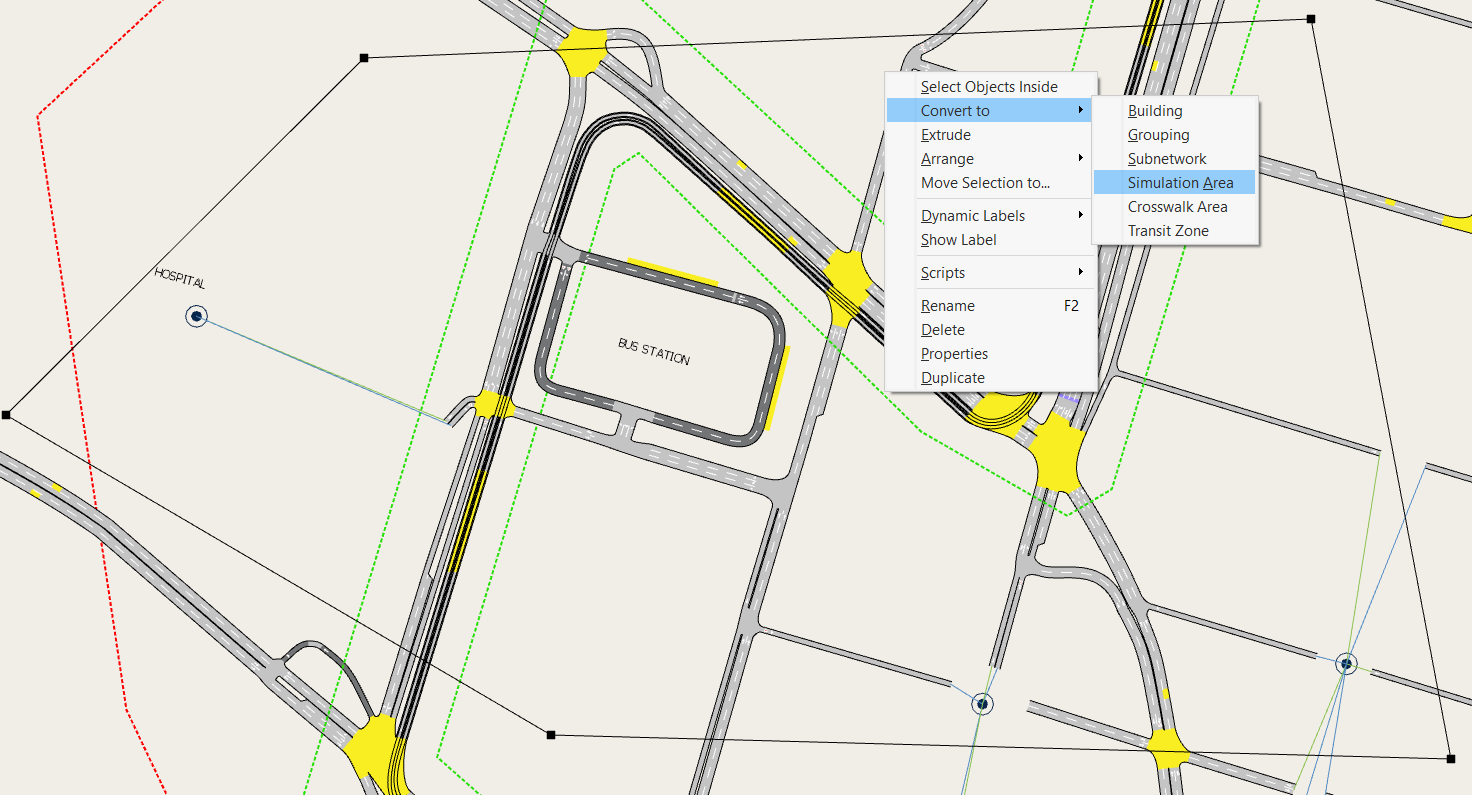This screenshot has height=795, width=1472.
Task: Select the centroid icon at the bottom right
Action: pos(1347,661)
